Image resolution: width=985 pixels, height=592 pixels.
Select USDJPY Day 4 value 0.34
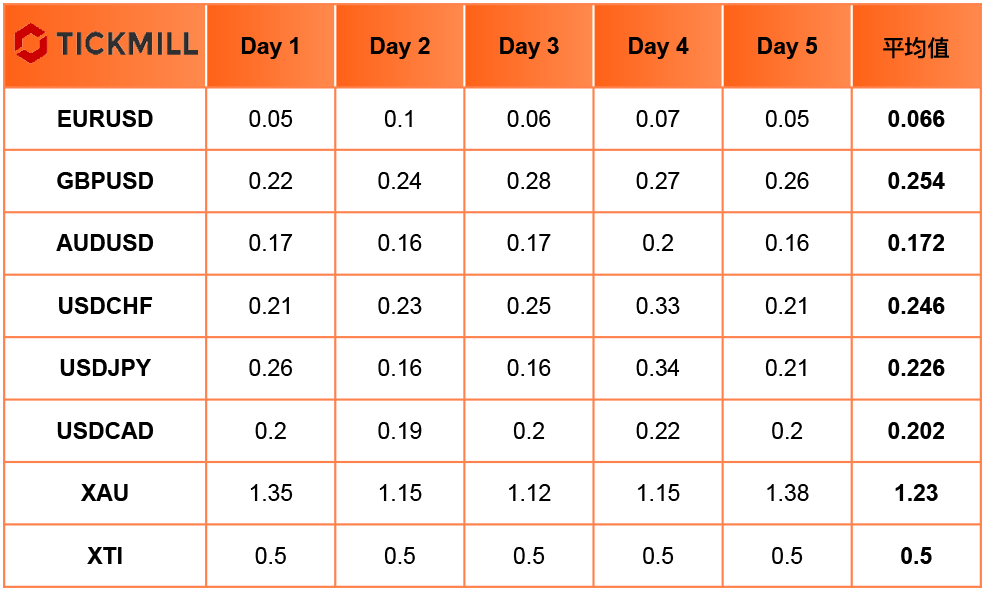658,368
